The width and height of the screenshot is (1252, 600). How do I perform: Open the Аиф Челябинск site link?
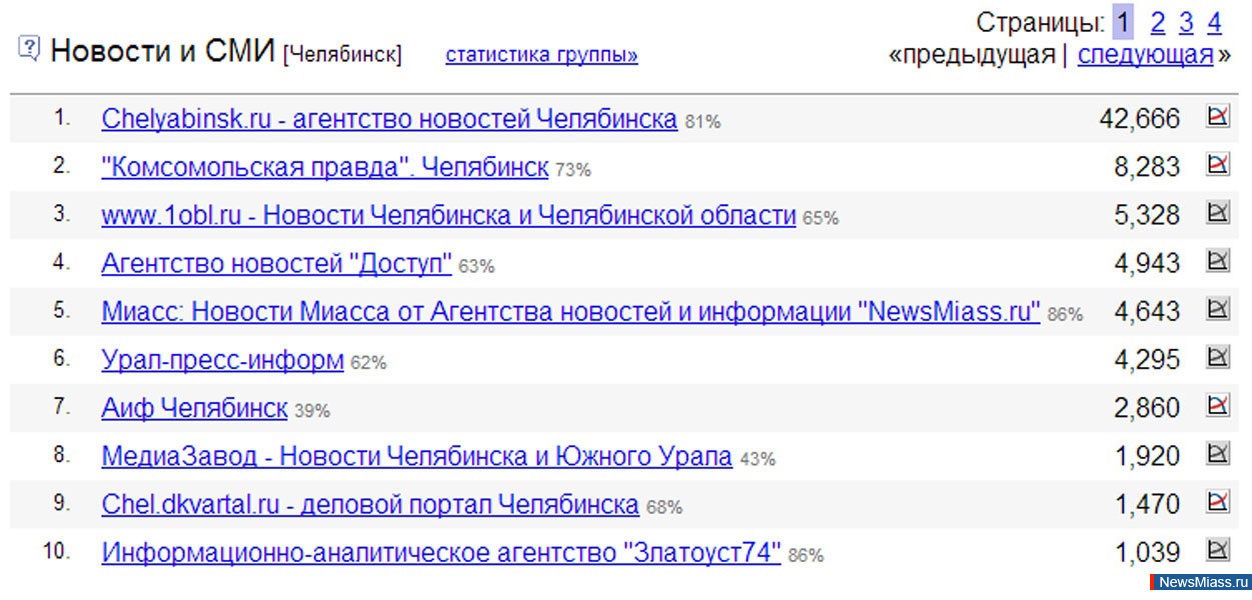194,408
